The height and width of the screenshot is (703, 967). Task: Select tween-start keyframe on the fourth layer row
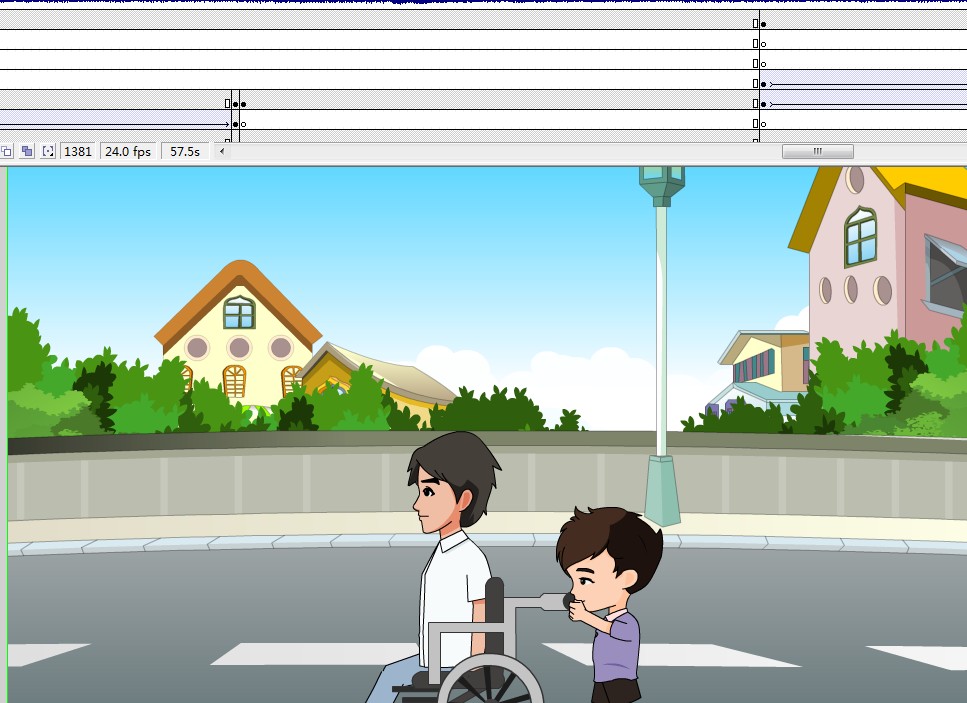pos(763,84)
